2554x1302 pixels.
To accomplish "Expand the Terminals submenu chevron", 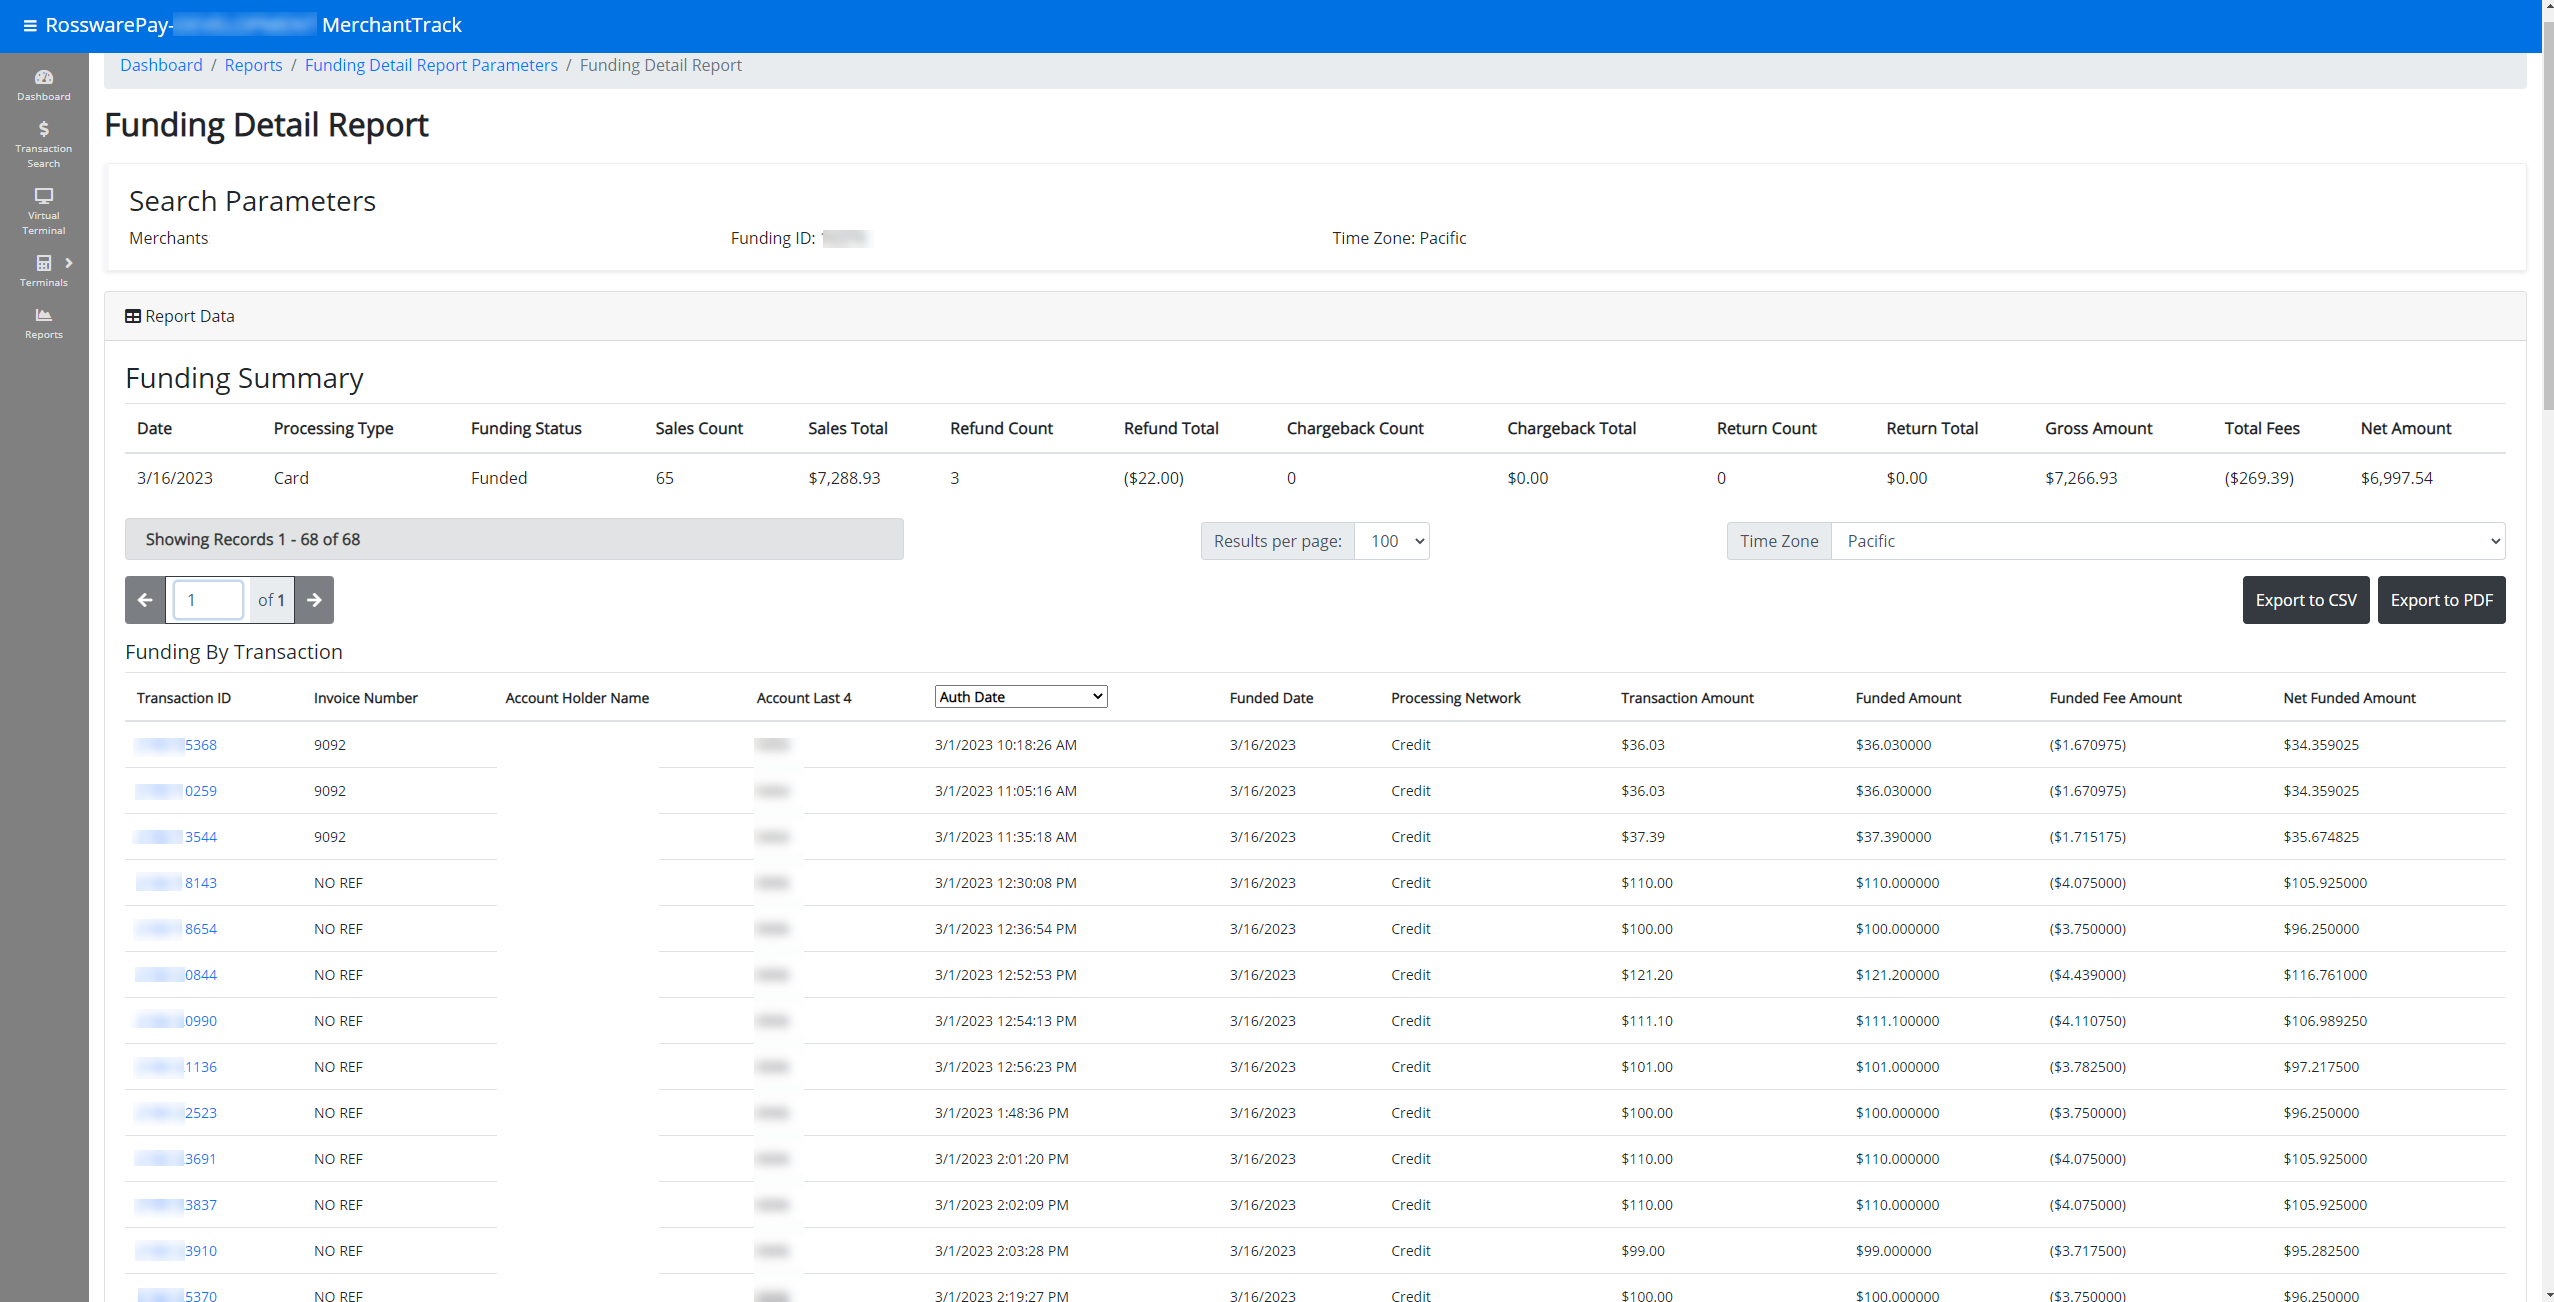I will [x=69, y=263].
